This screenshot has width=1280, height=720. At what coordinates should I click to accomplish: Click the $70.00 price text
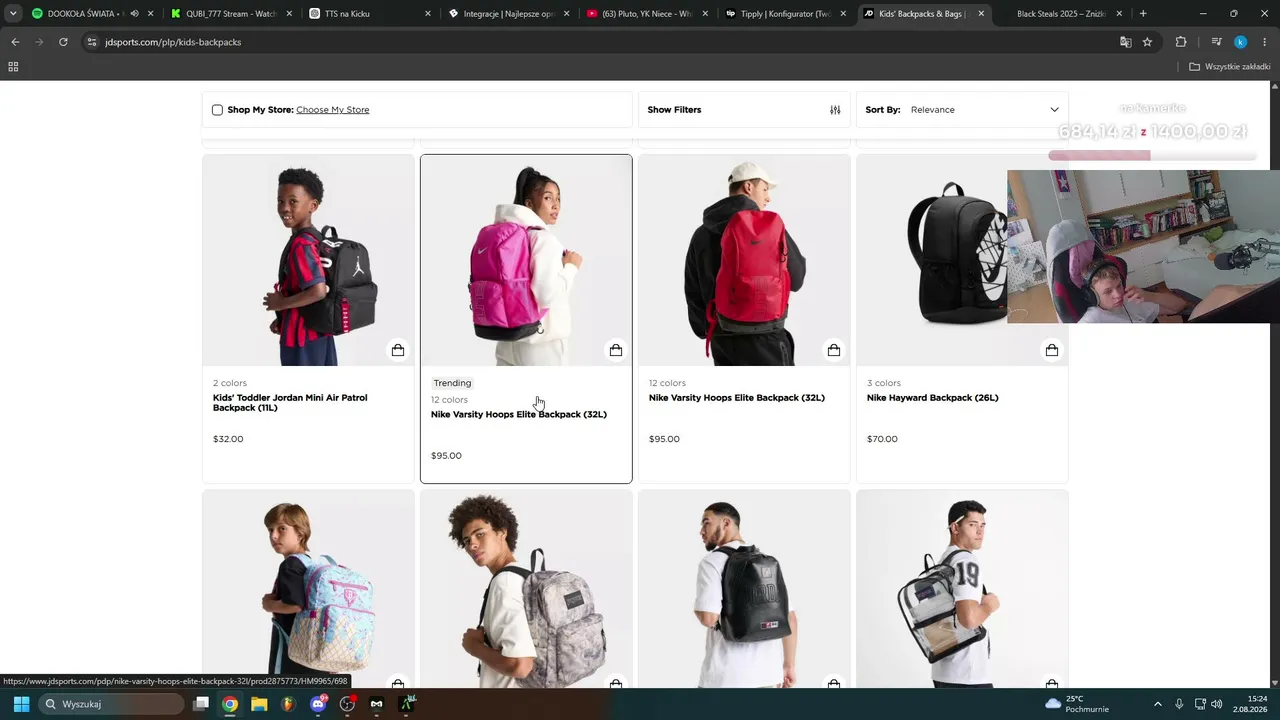tap(882, 439)
